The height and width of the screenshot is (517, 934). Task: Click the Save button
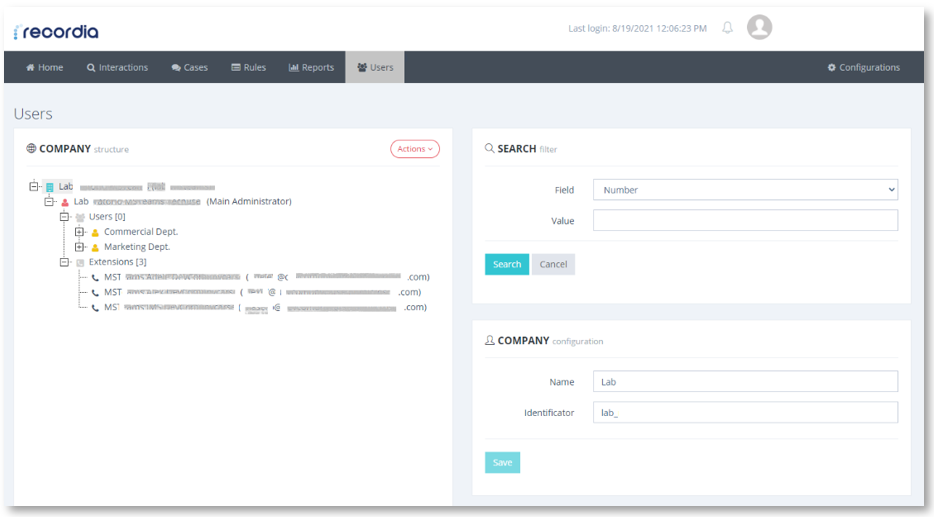[502, 463]
